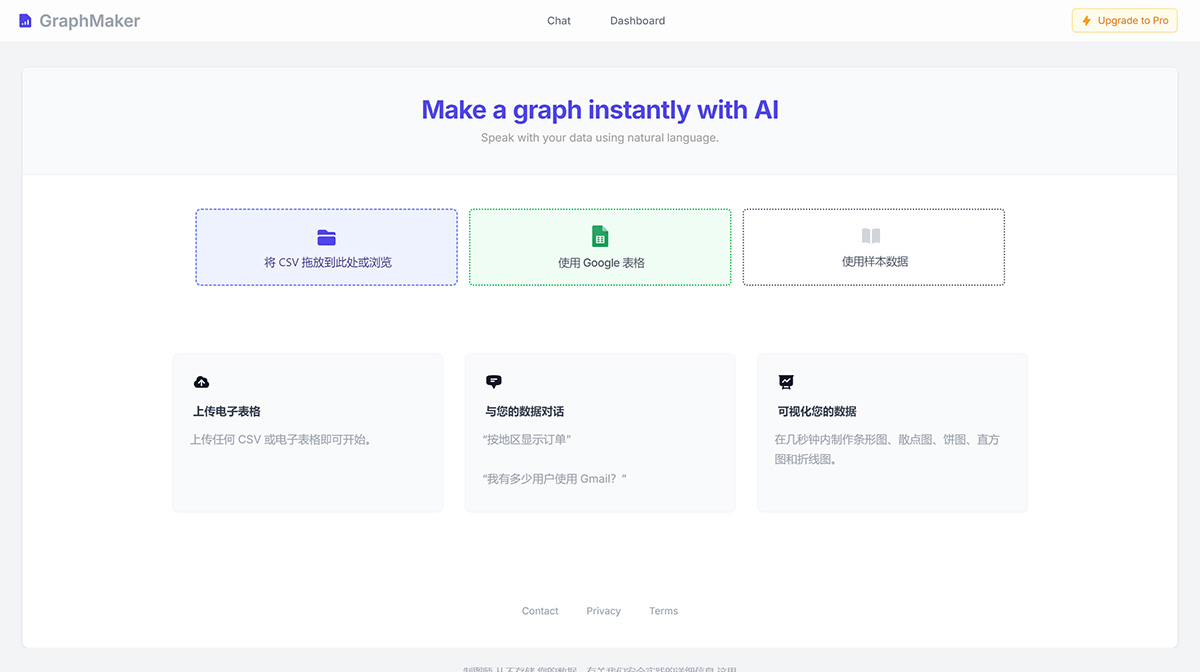Click the folder icon in the CSV dropzone
Image resolution: width=1200 pixels, height=672 pixels.
tap(326, 237)
